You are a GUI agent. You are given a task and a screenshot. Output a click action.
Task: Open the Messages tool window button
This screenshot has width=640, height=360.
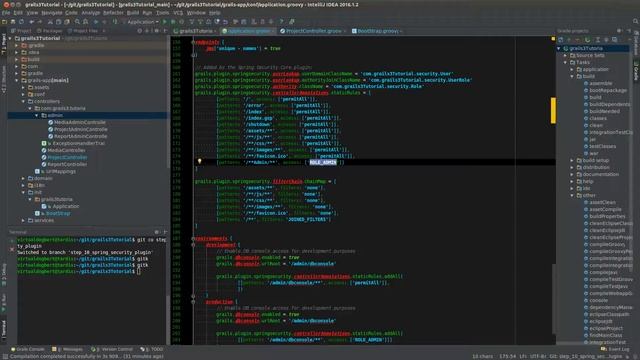pos(67,349)
